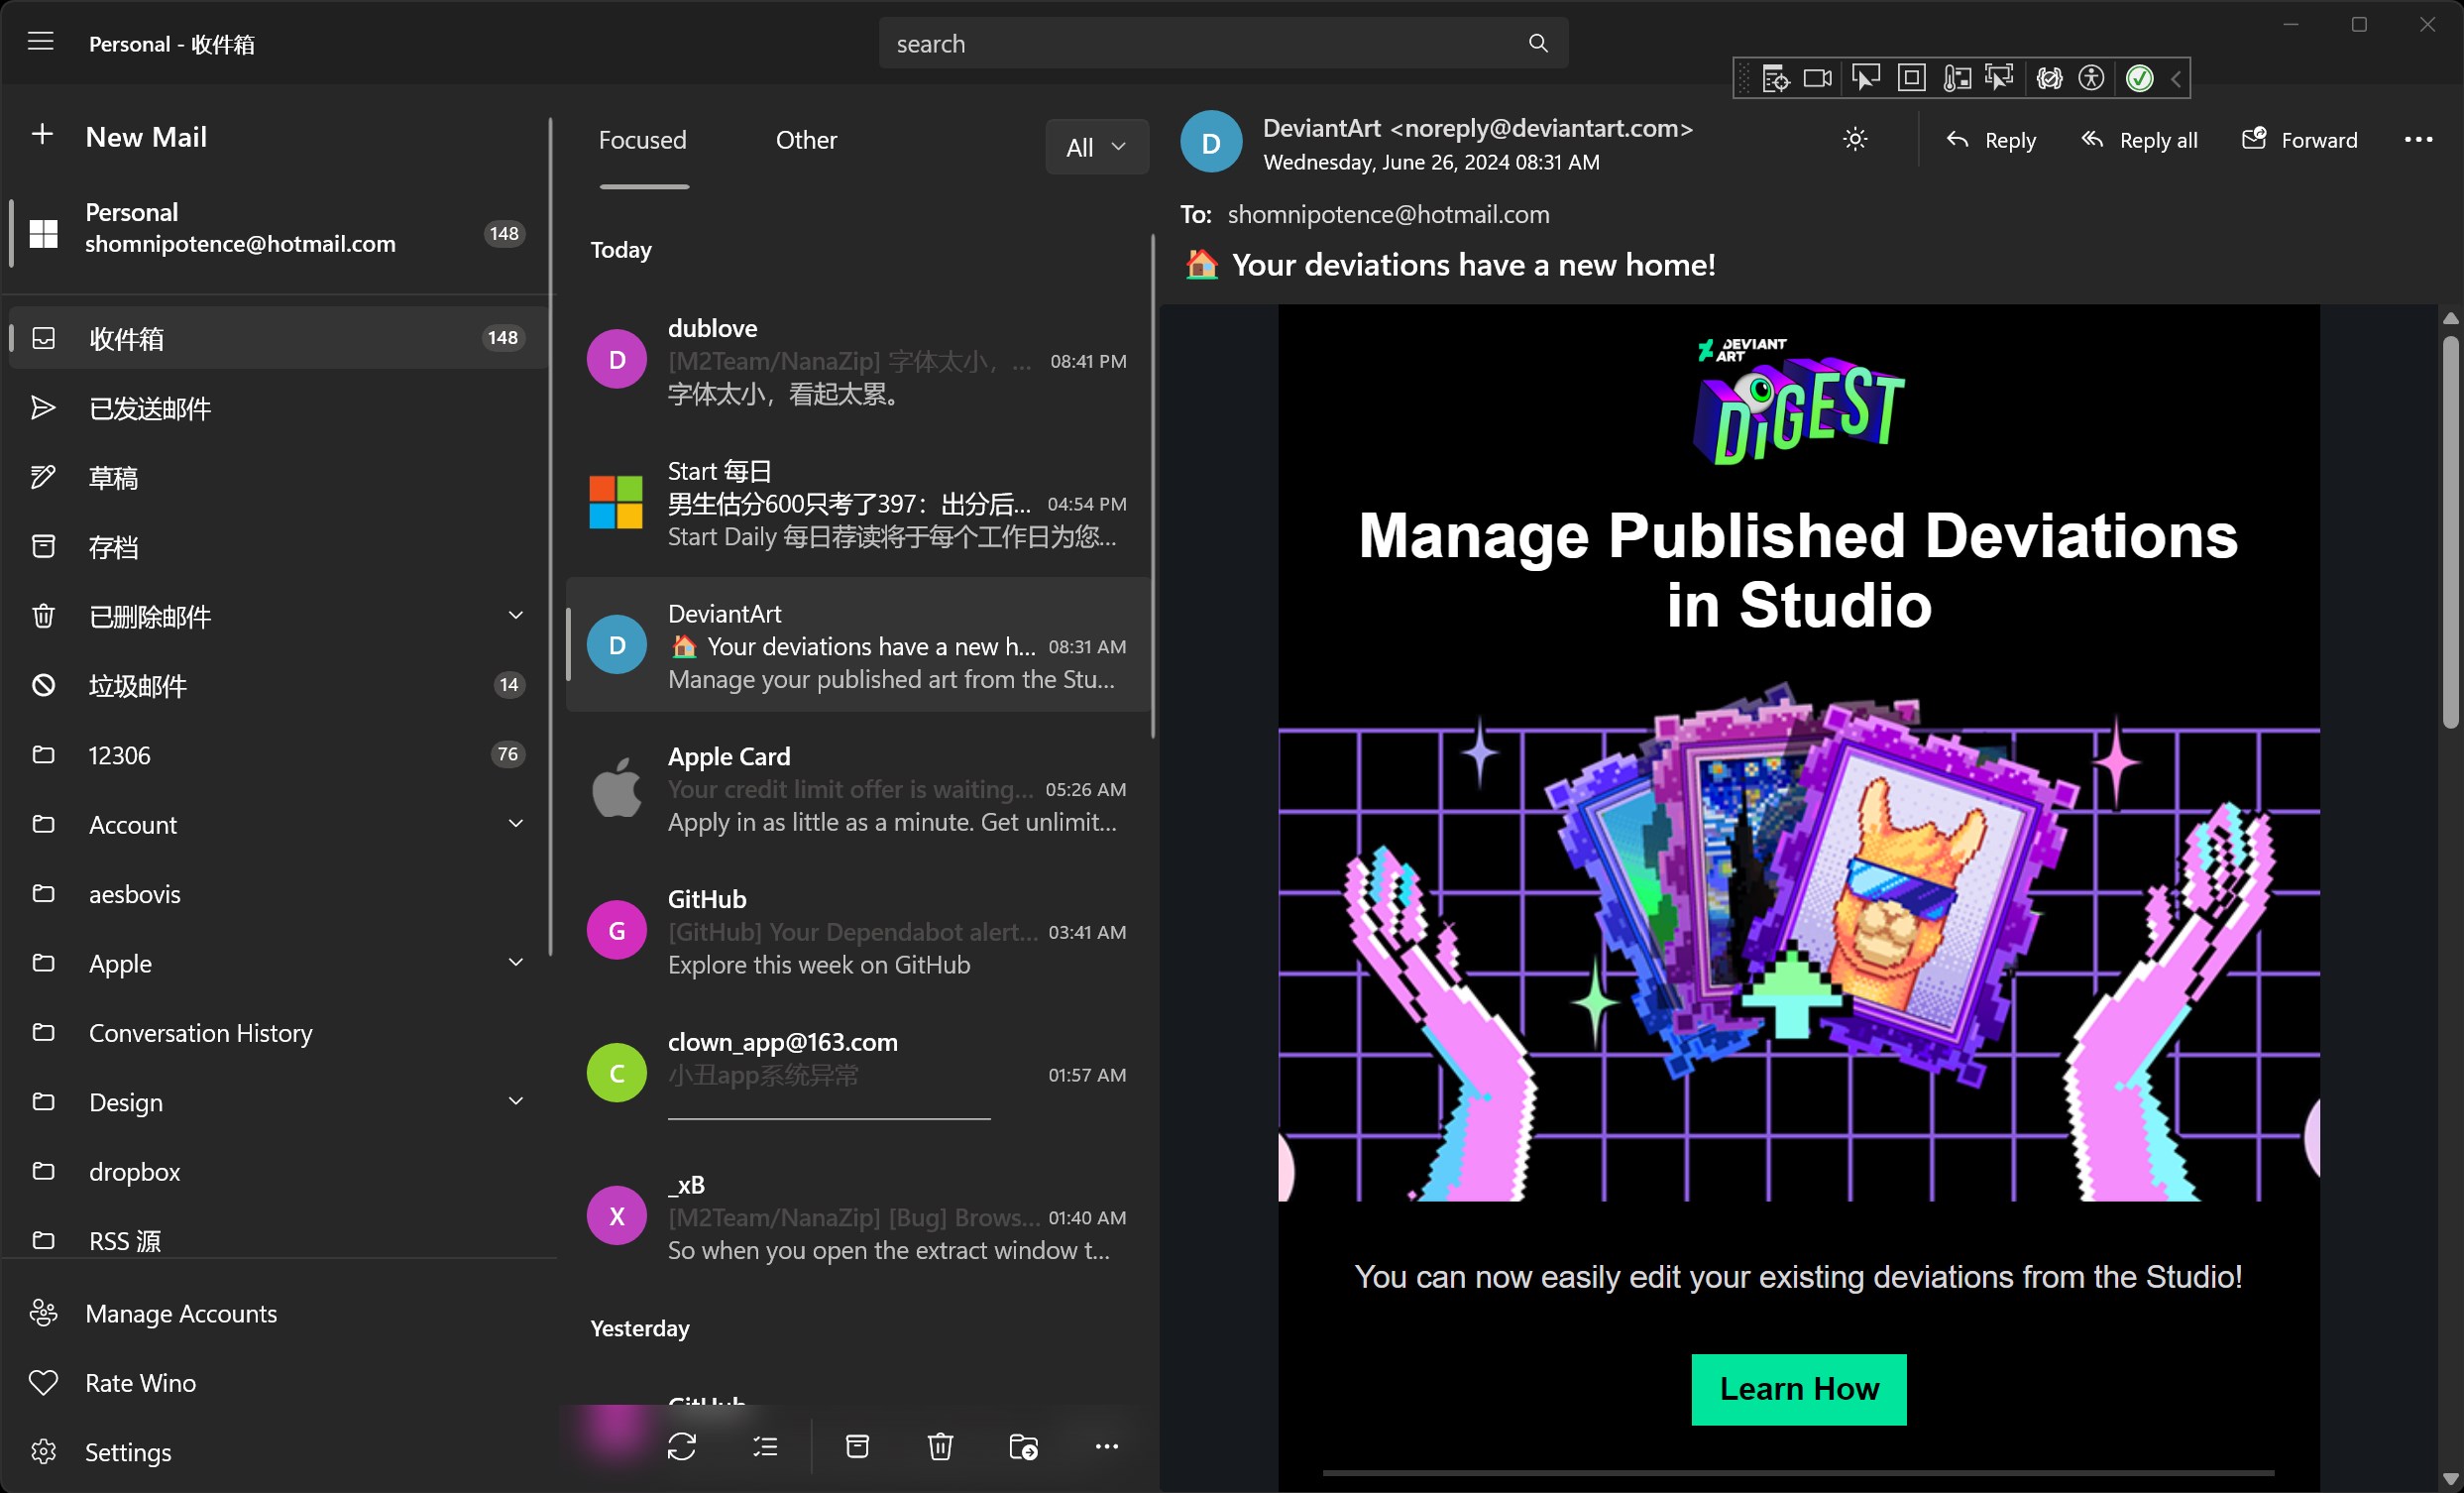Screen dimensions: 2464x1493
Task: Archive mail using bottom toolbar icon
Action: pyautogui.click(x=857, y=1446)
